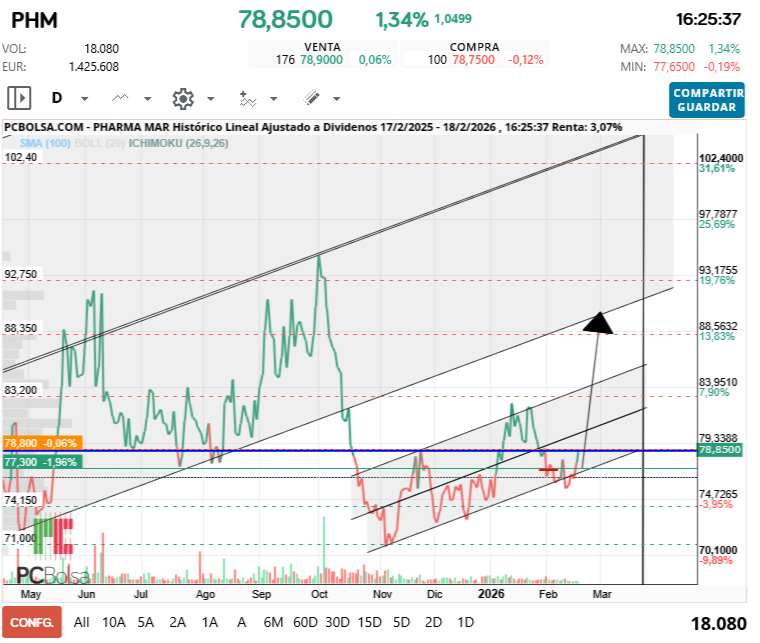The height and width of the screenshot is (643, 760).
Task: Switch to the 1A time range
Action: coord(210,621)
